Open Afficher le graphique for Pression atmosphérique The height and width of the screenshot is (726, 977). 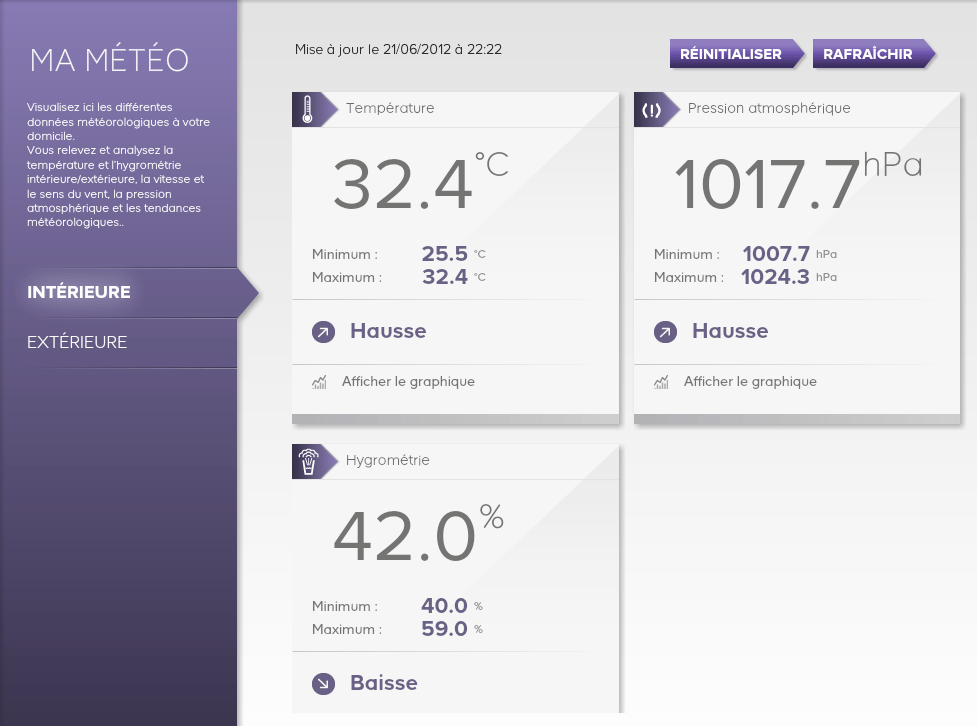pos(750,381)
